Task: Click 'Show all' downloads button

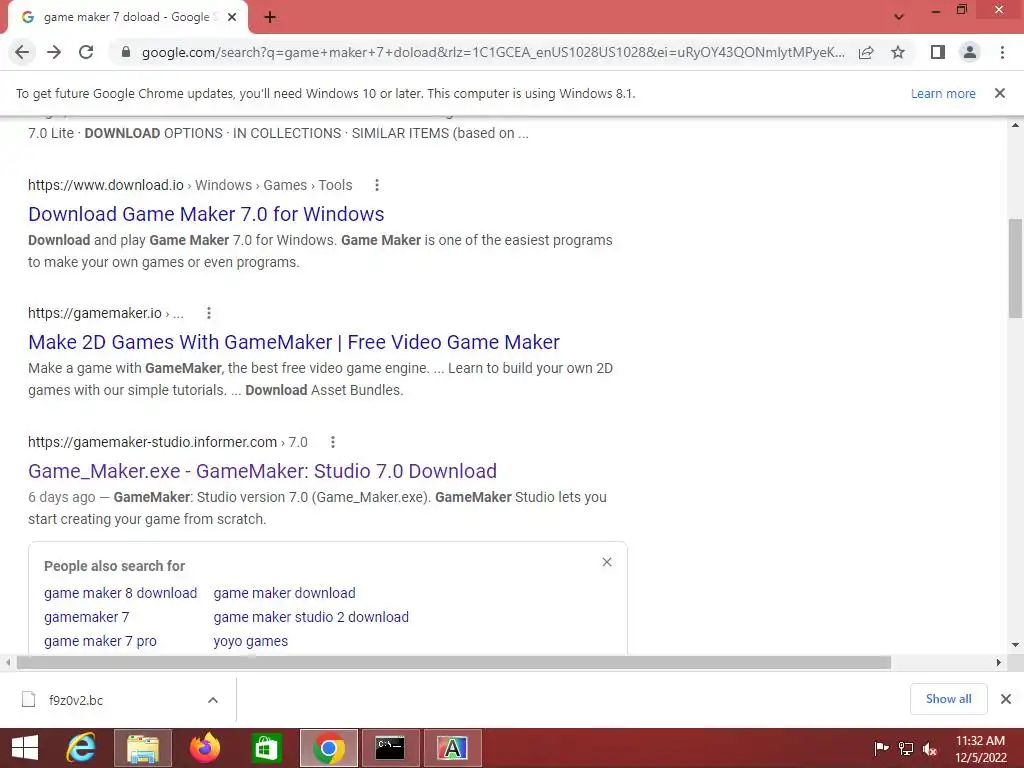Action: tap(949, 699)
